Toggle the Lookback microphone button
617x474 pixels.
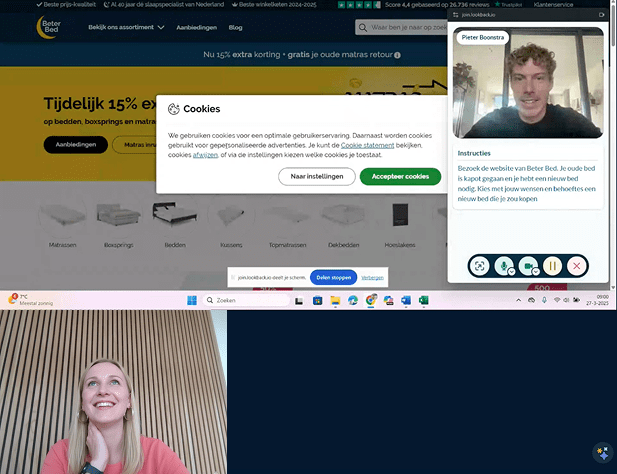503,266
